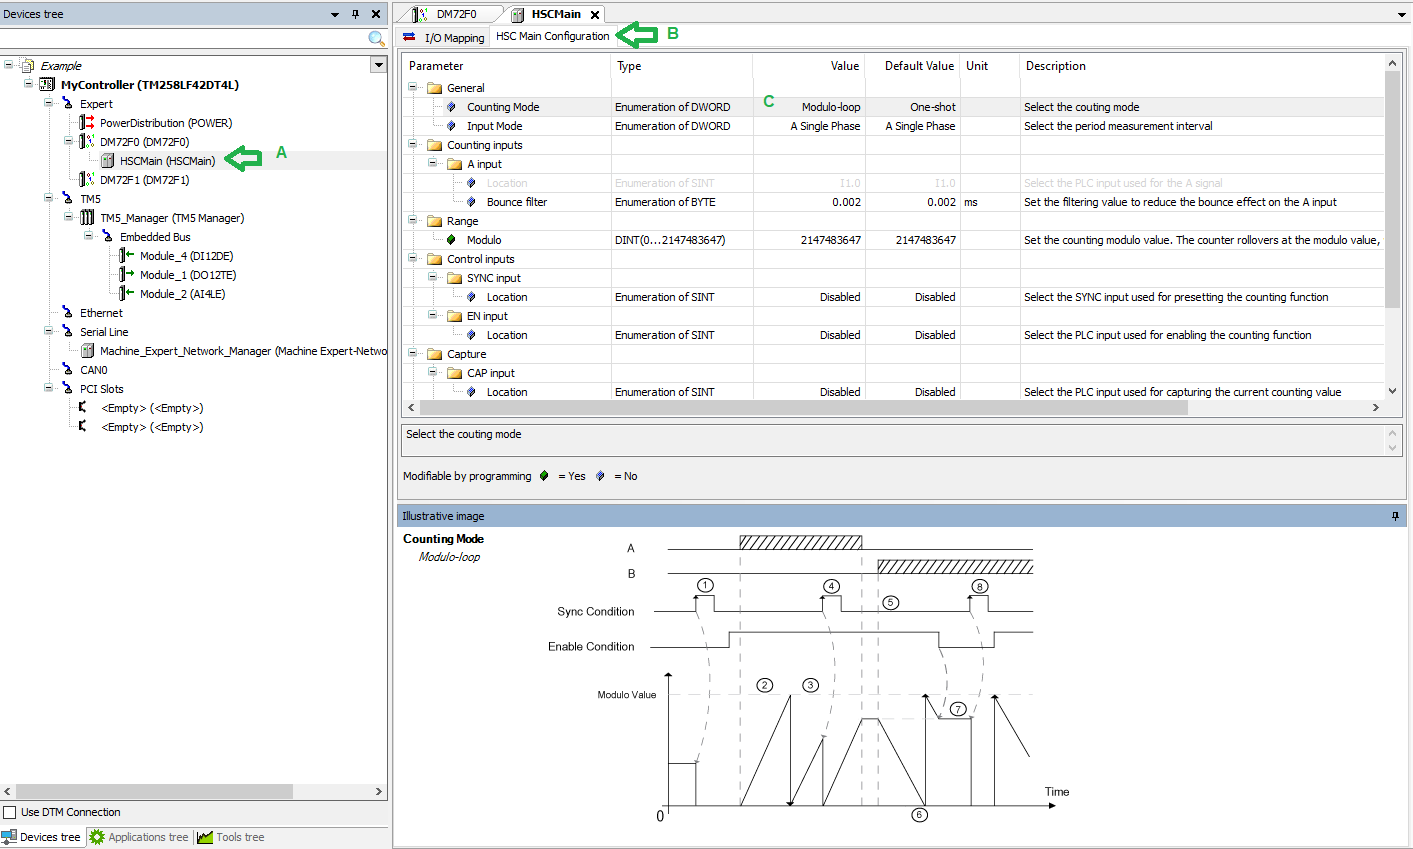Click the Default Value column header
The width and height of the screenshot is (1413, 849).
pos(919,66)
